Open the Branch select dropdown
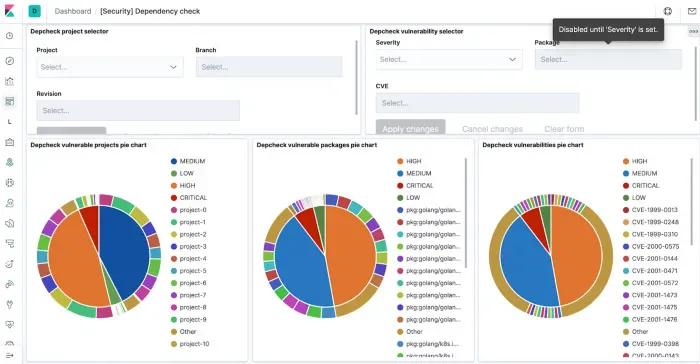 (269, 67)
